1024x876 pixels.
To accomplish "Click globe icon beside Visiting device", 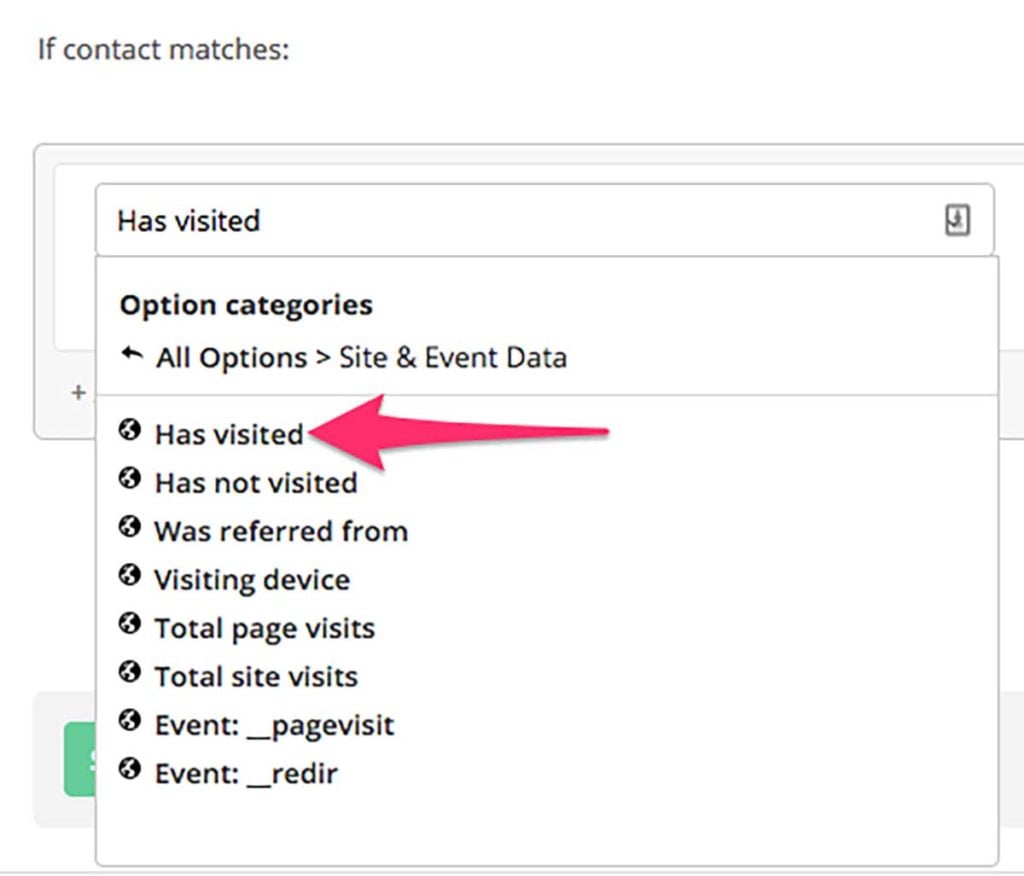I will click(x=129, y=575).
